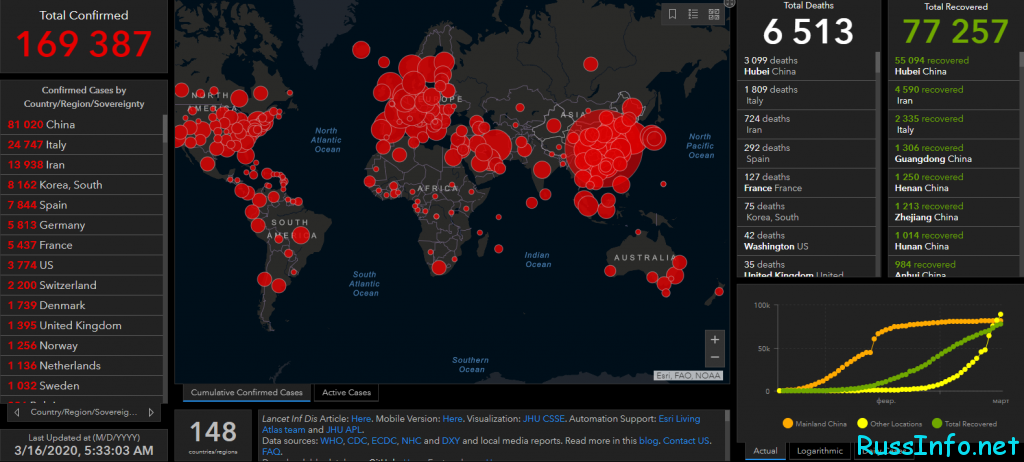The image size is (1024, 462).
Task: Select 5 437 France row
Action: pos(82,246)
